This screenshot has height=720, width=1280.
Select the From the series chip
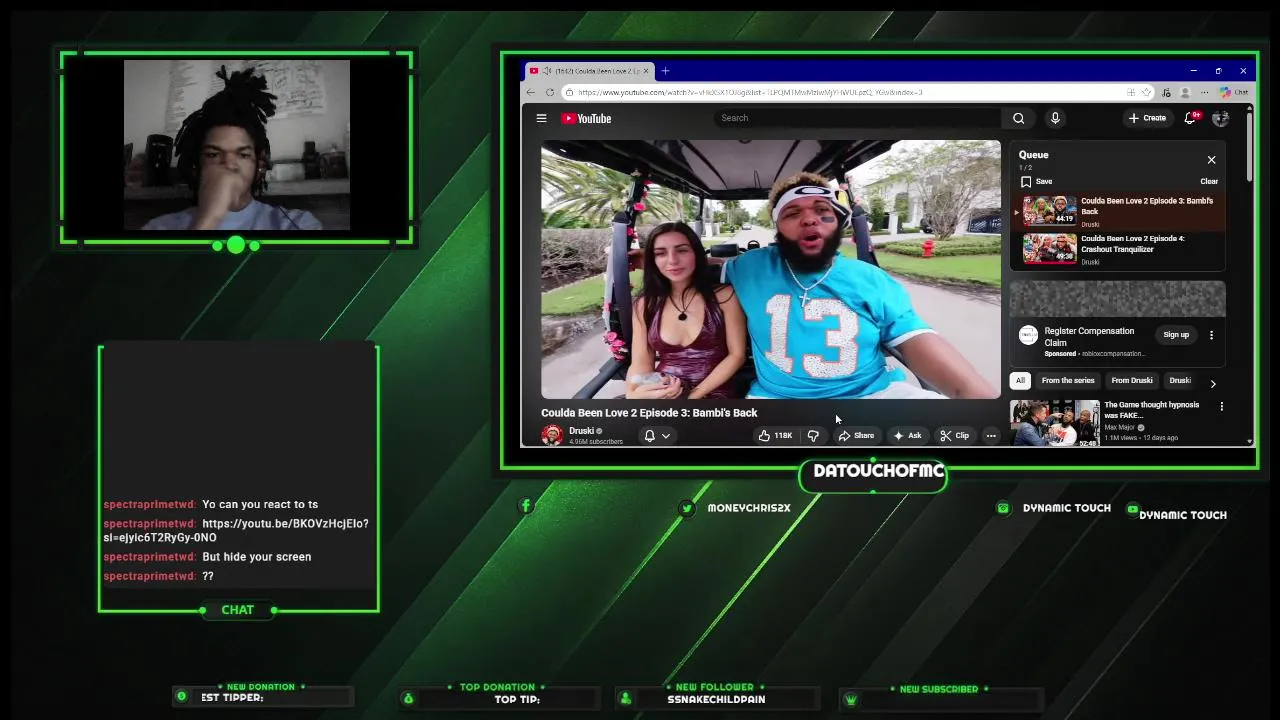[x=1068, y=381]
